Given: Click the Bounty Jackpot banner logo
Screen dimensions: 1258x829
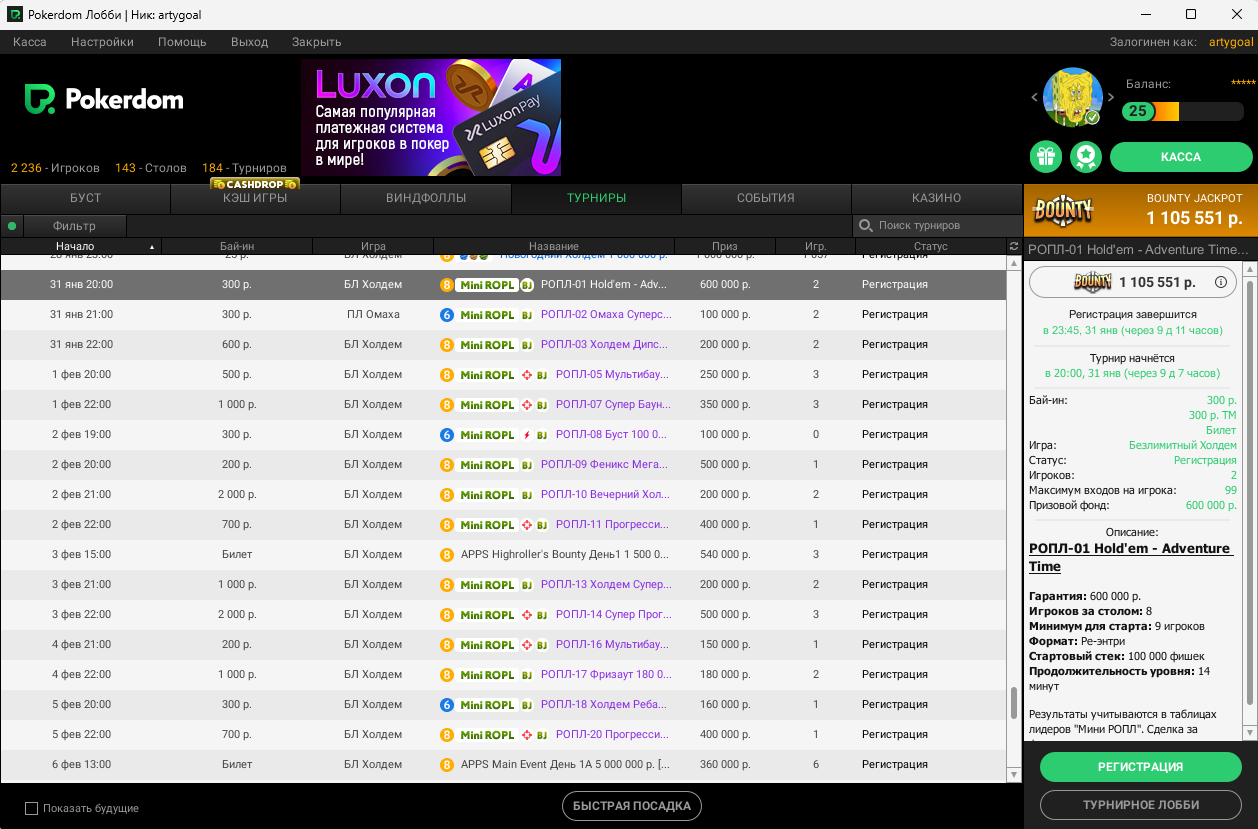Looking at the screenshot, I should click(x=1064, y=210).
